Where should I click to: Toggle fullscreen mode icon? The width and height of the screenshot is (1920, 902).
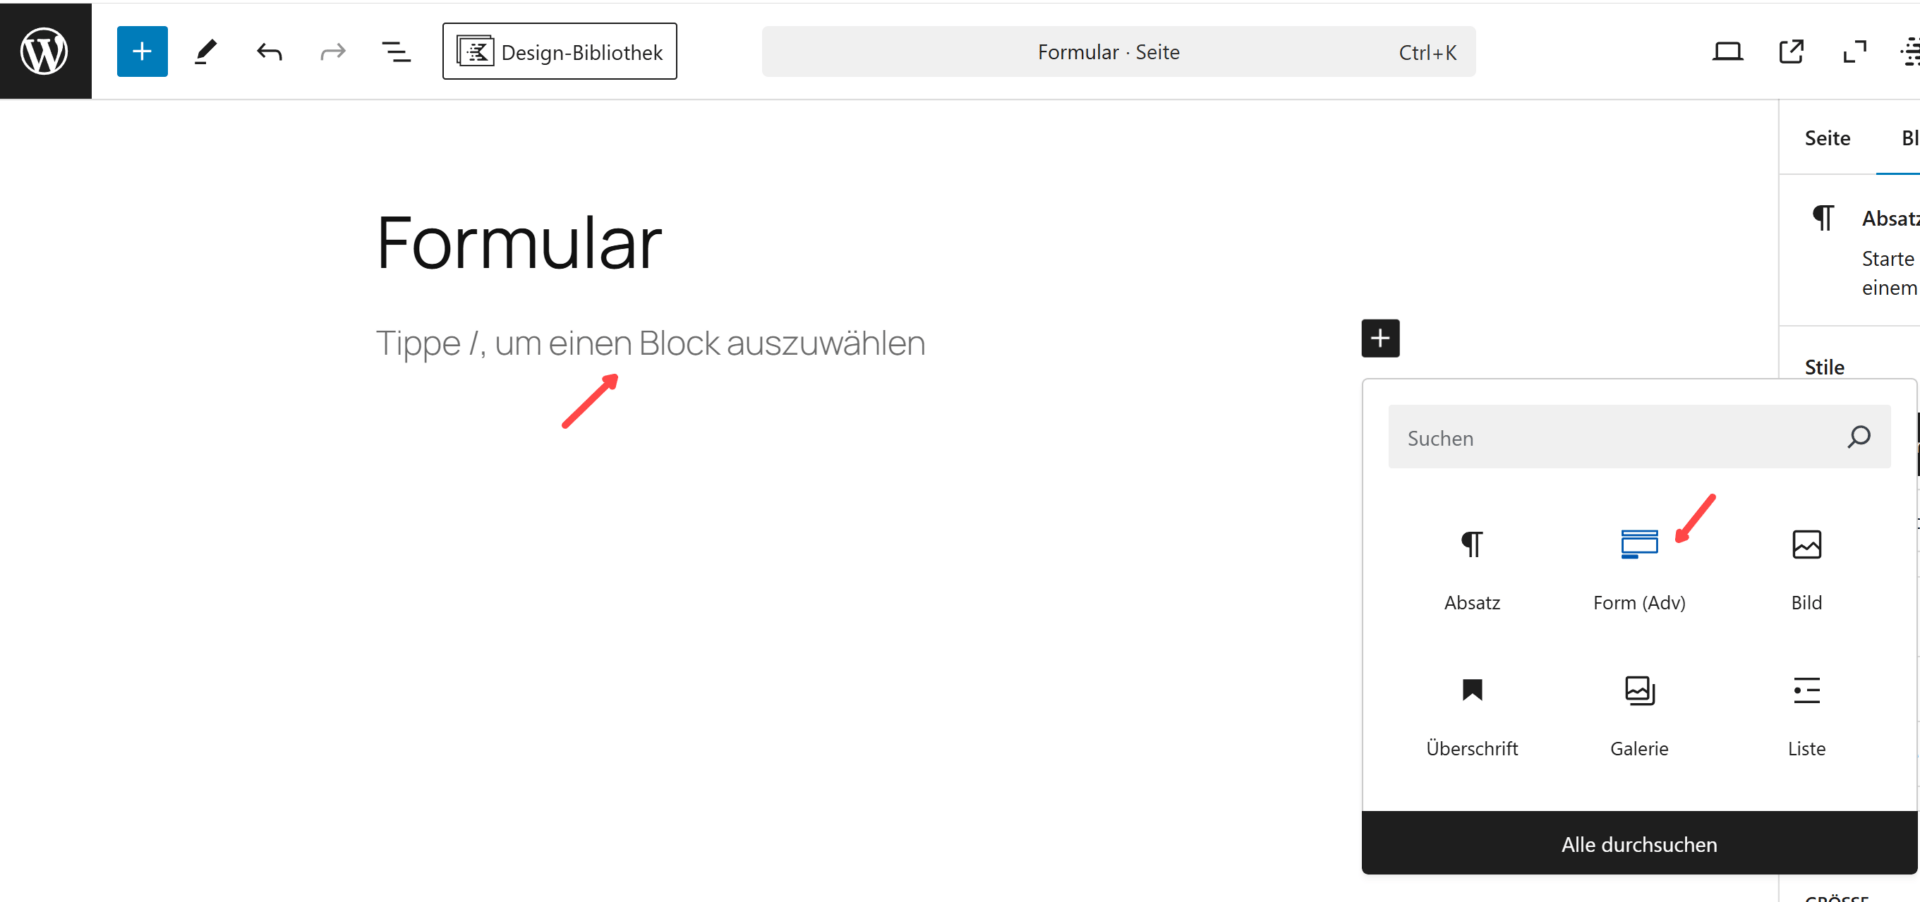click(x=1854, y=51)
